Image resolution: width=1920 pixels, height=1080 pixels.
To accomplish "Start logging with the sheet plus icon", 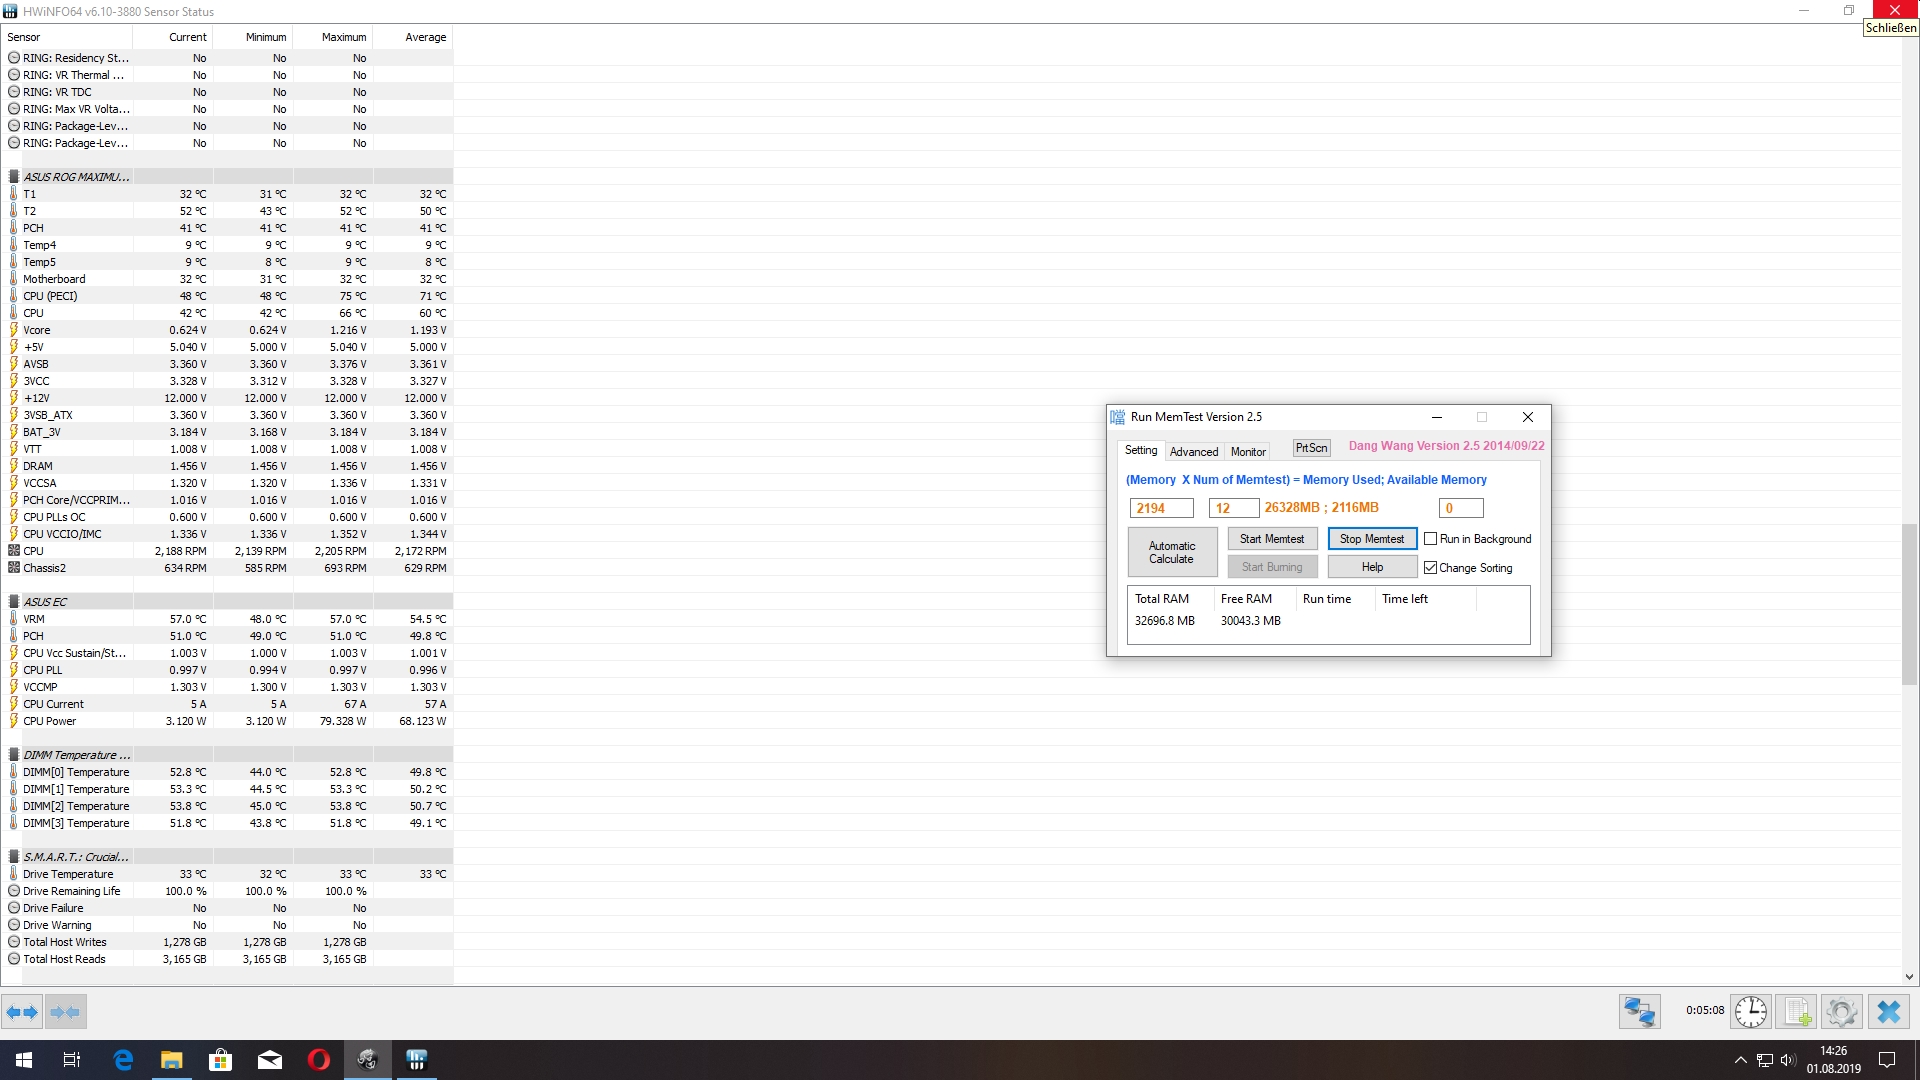I will [x=1796, y=1012].
